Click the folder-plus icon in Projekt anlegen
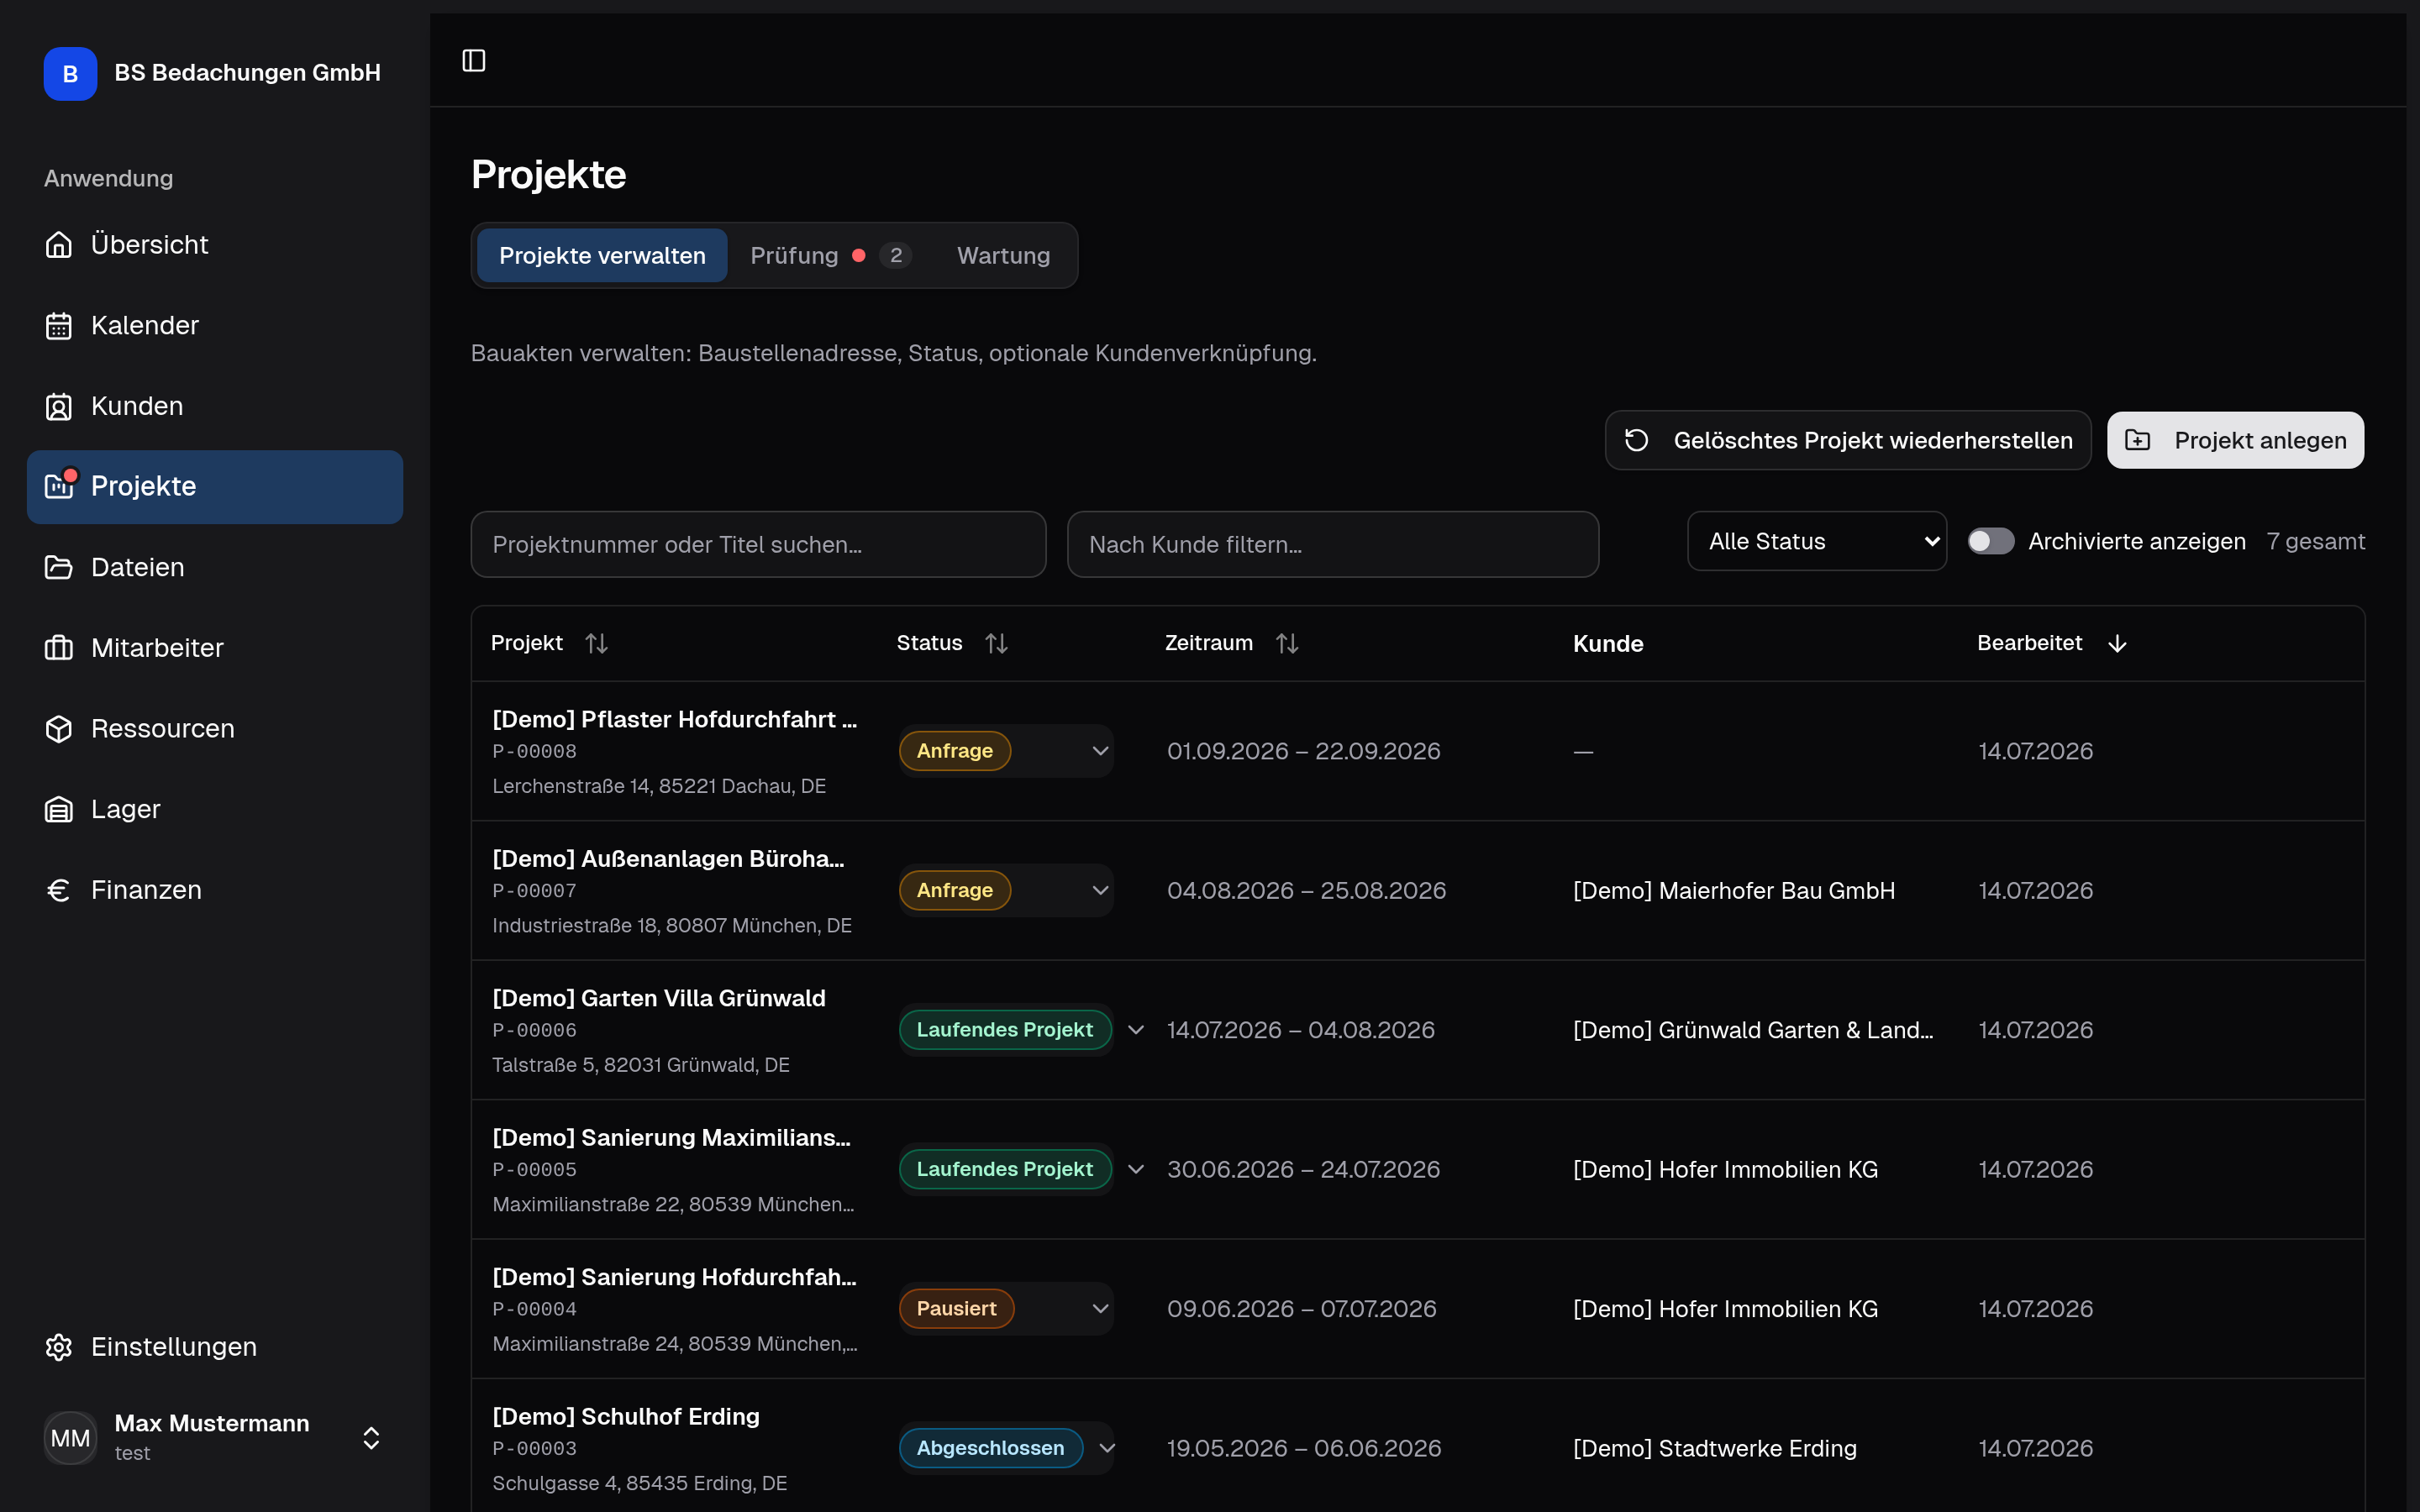This screenshot has width=2420, height=1512. point(2137,440)
